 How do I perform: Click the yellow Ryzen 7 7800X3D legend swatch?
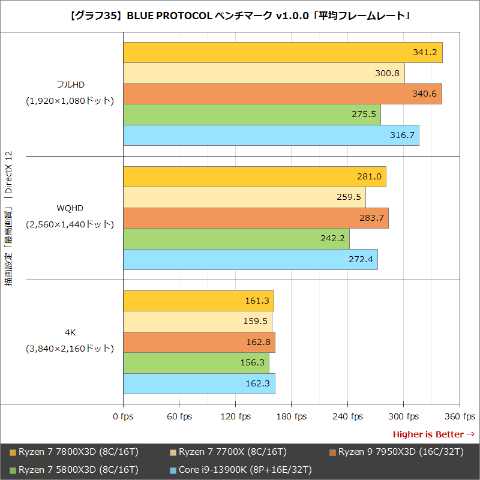pos(13,453)
